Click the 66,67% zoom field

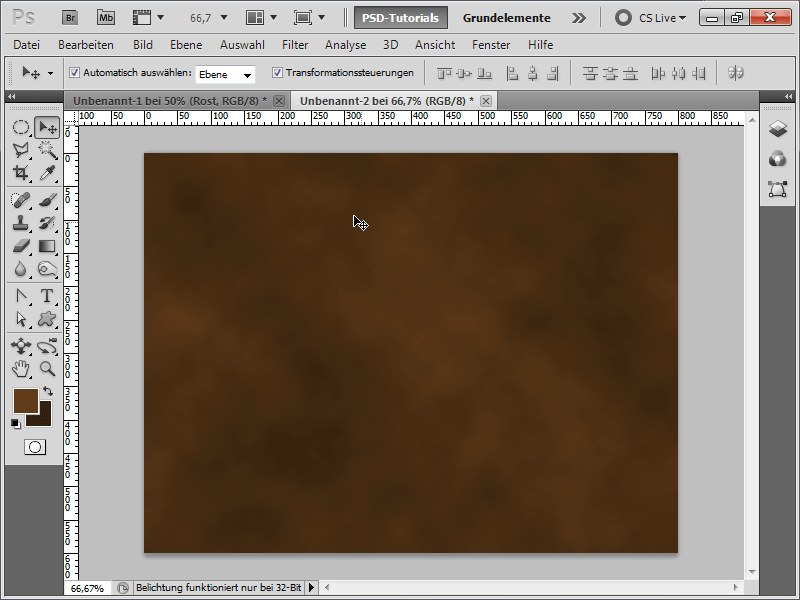(x=88, y=588)
